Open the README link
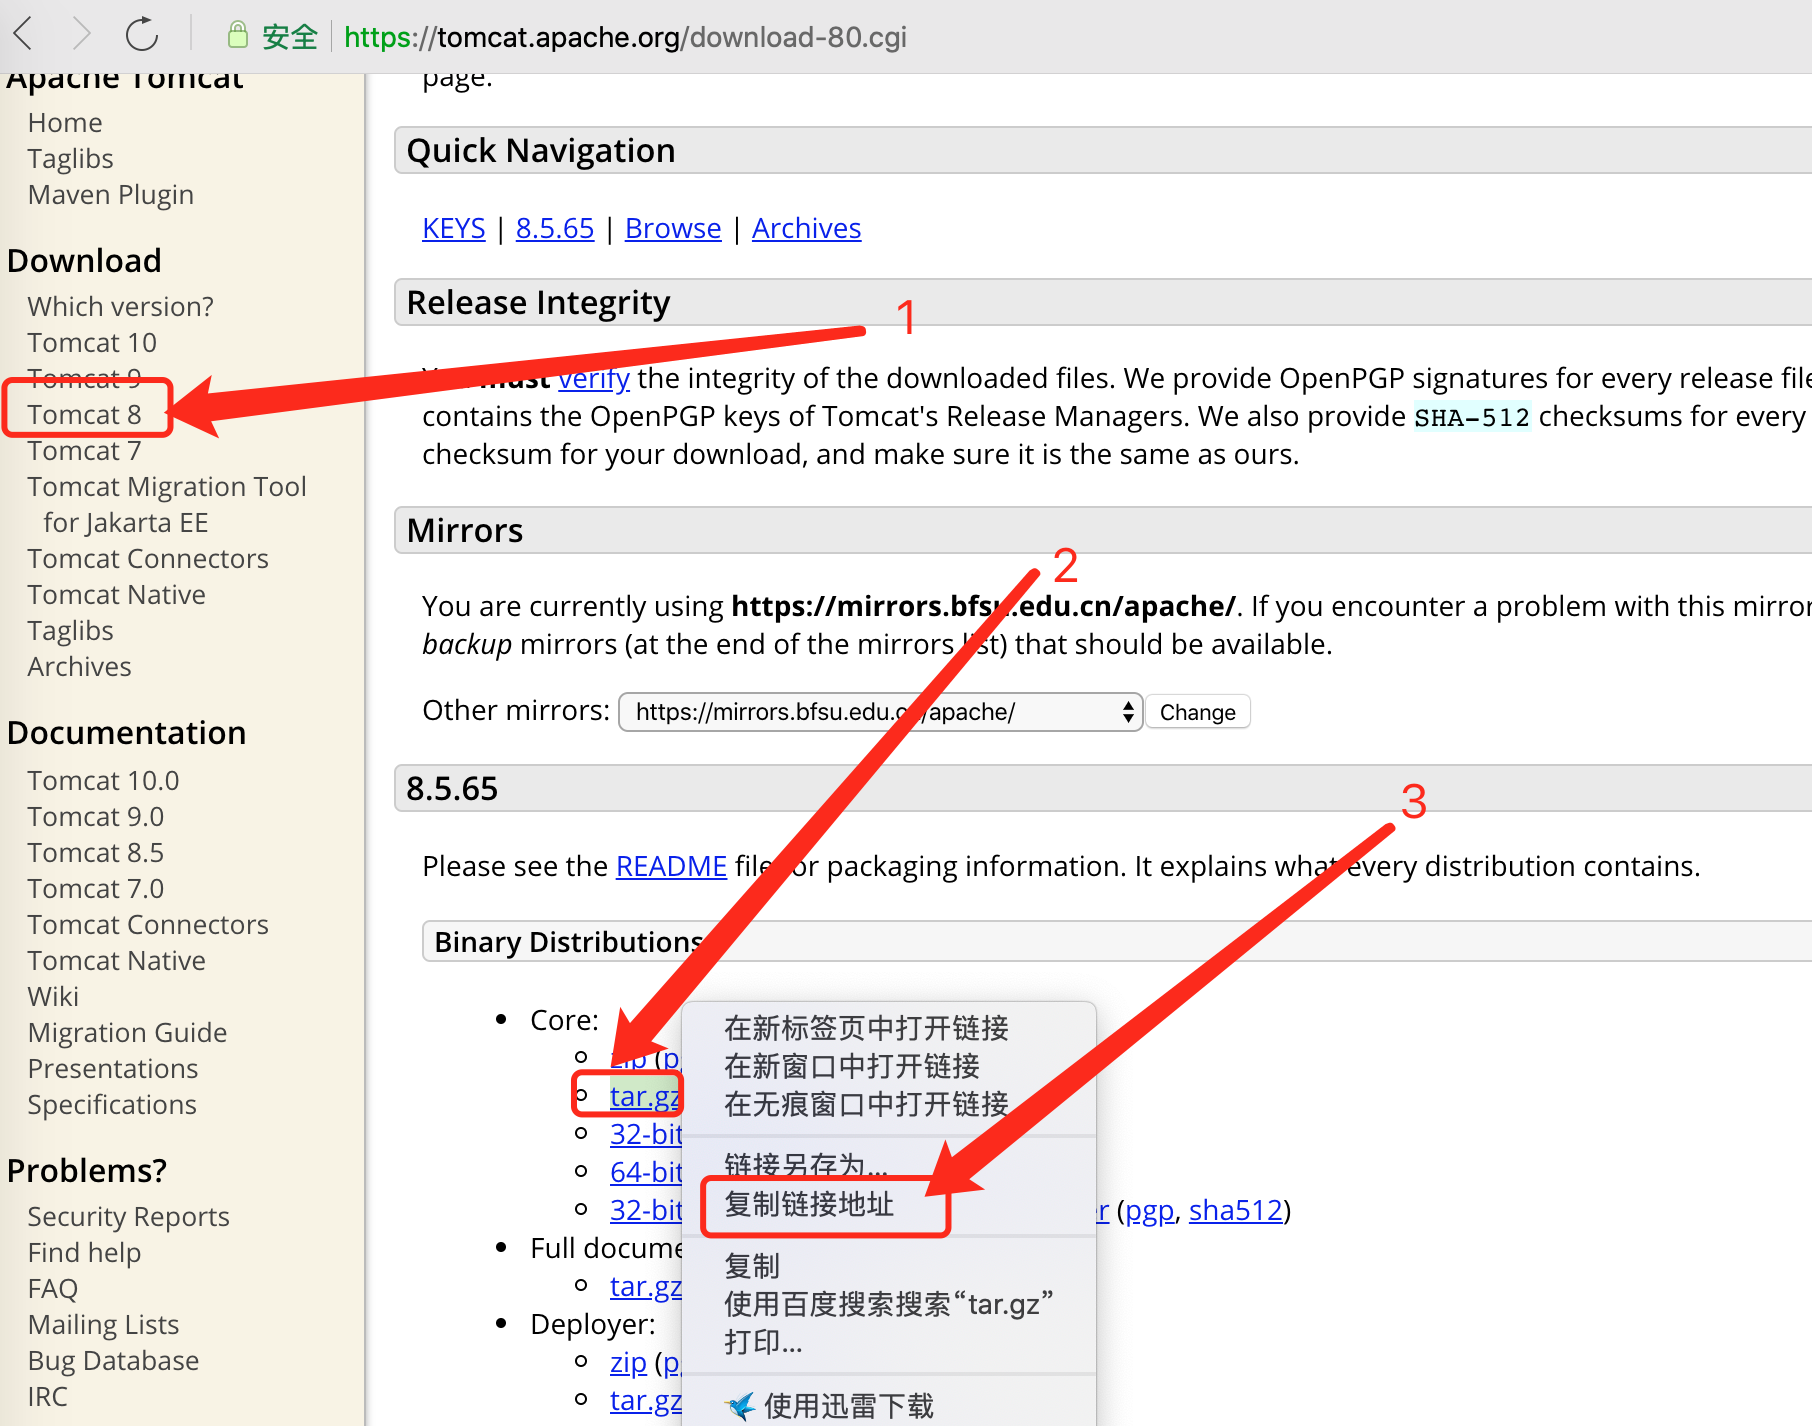1812x1426 pixels. tap(670, 866)
